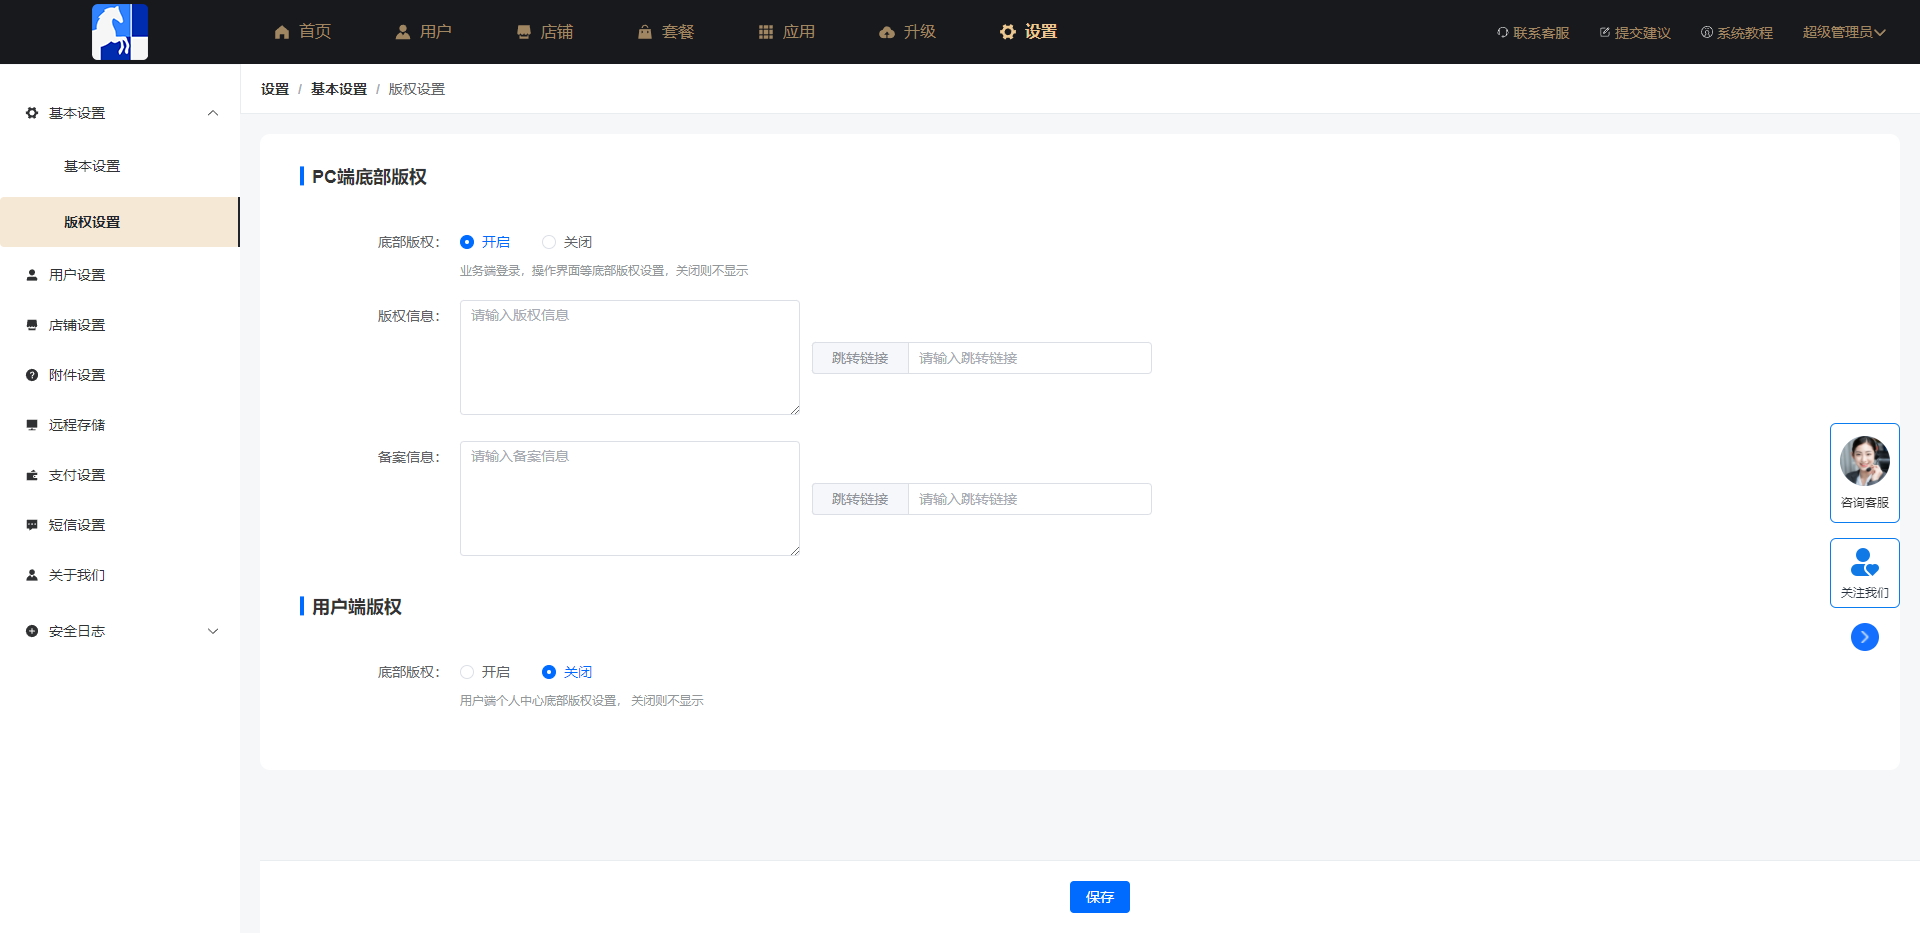Click sidebar gear icon for 基本设置 group
This screenshot has height=933, width=1920.
click(x=32, y=113)
